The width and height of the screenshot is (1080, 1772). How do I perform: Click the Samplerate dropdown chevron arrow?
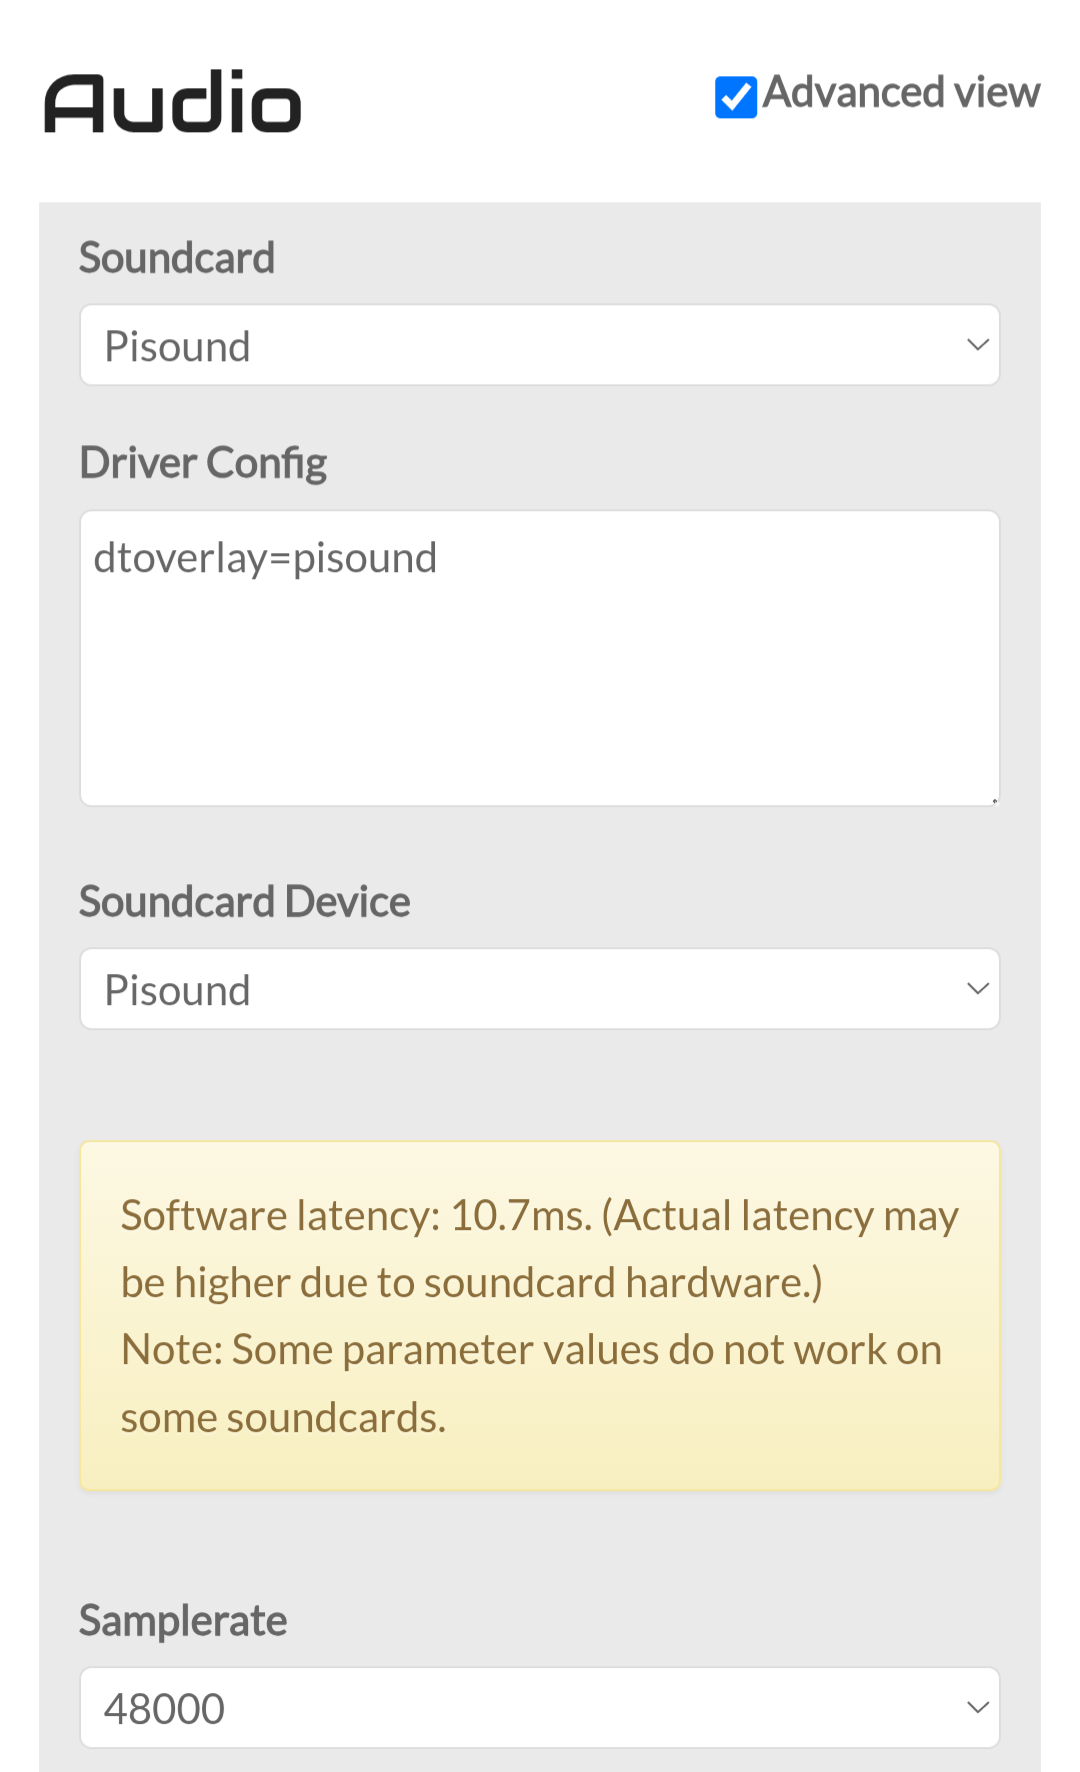click(977, 1708)
